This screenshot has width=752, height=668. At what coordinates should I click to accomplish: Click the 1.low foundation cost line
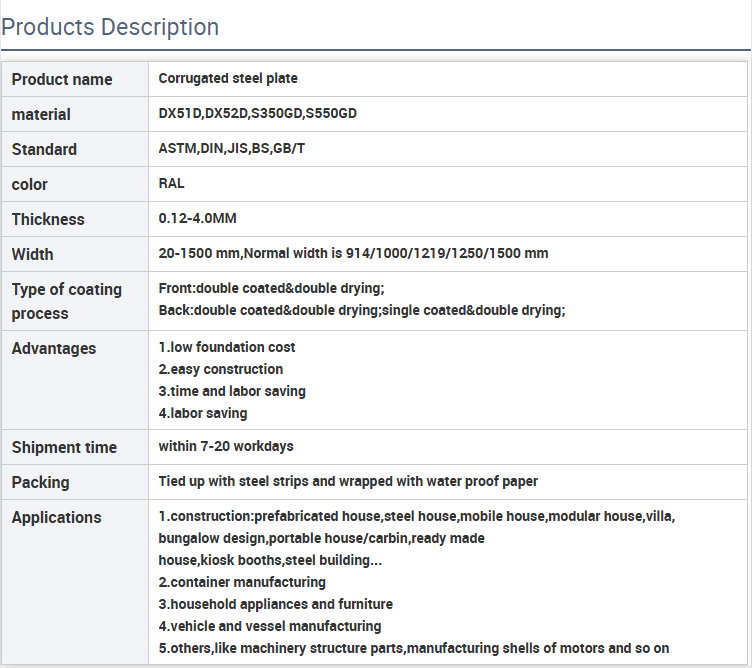(227, 347)
